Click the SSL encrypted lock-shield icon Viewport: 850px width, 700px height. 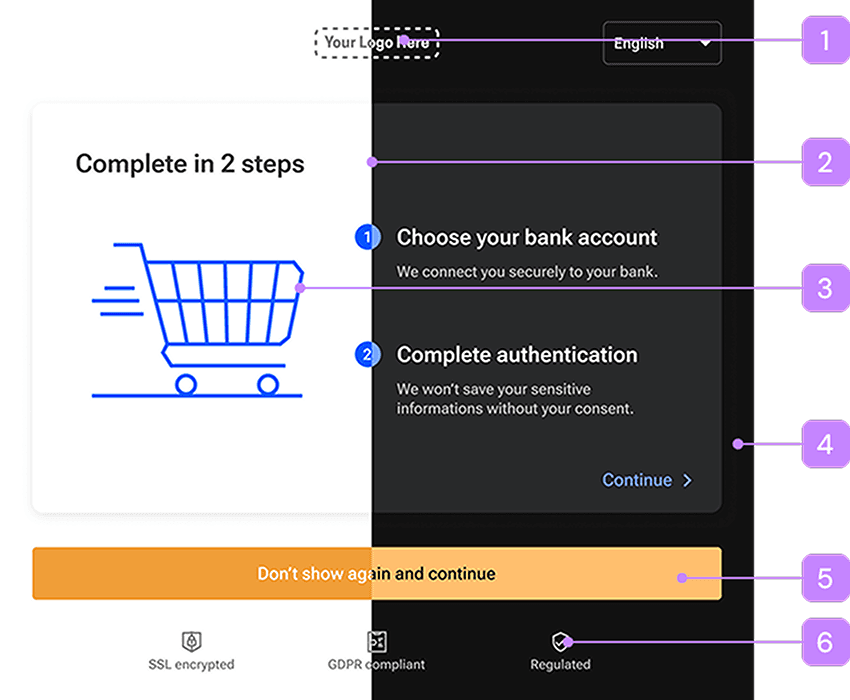tap(191, 641)
